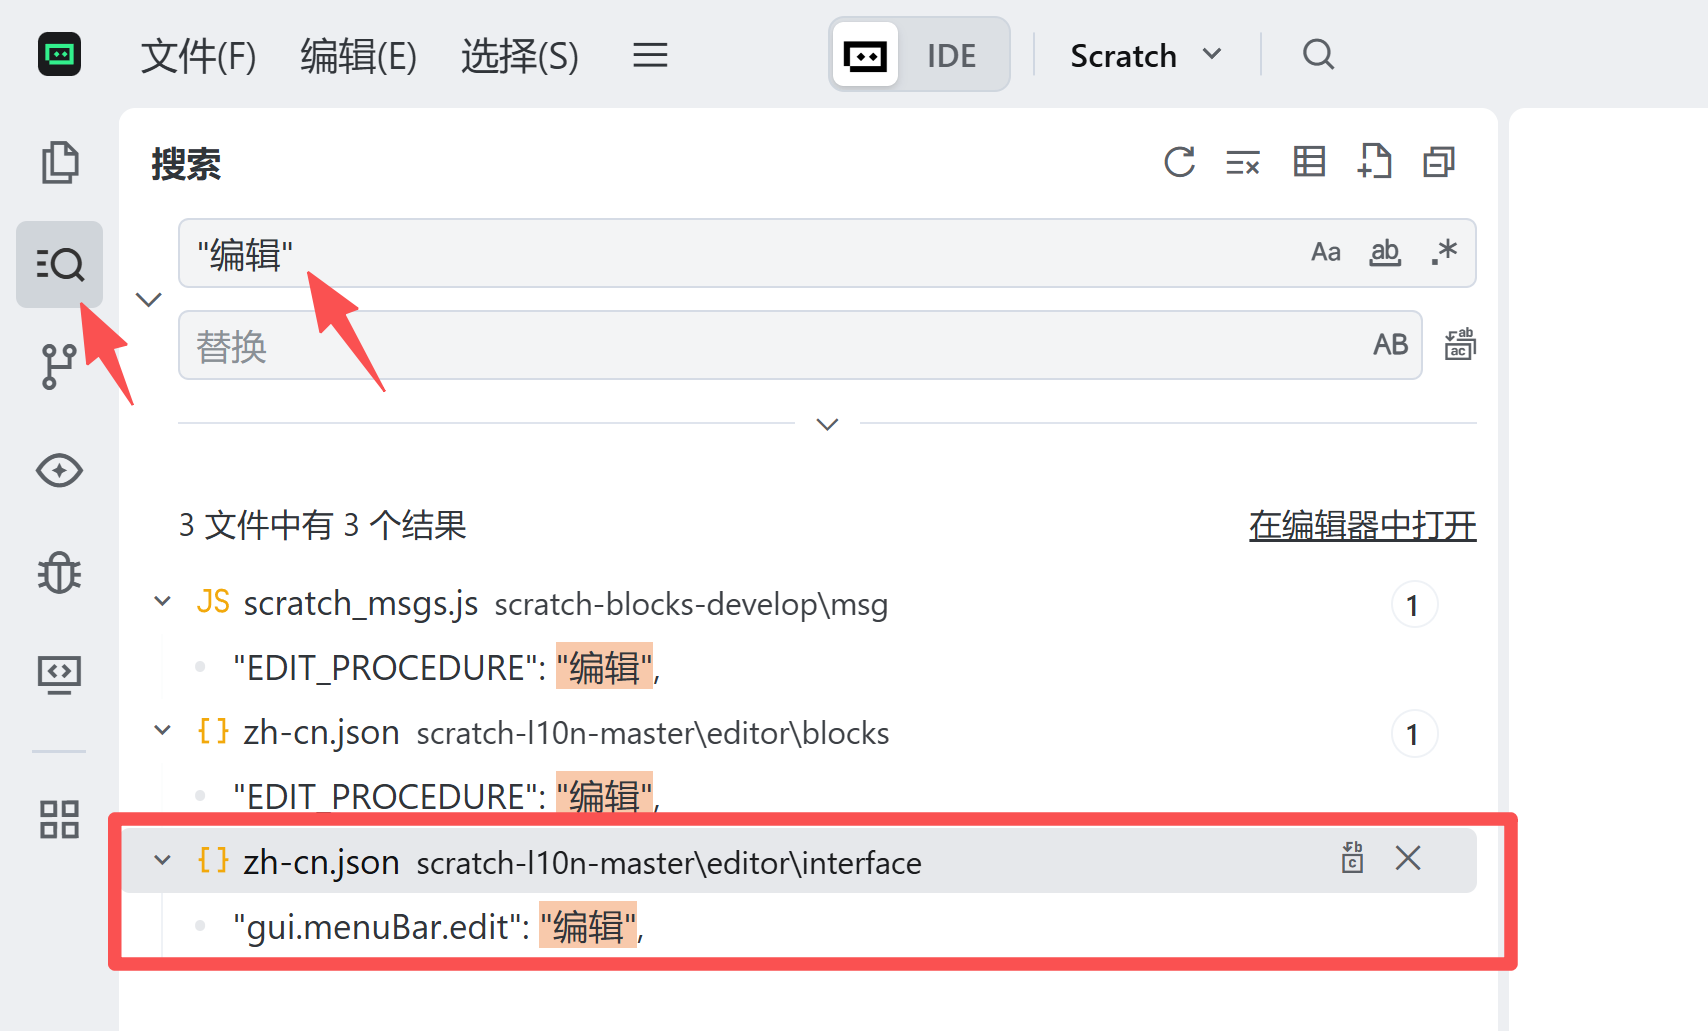
Task: Open the Extensions grid icon
Action: (59, 819)
